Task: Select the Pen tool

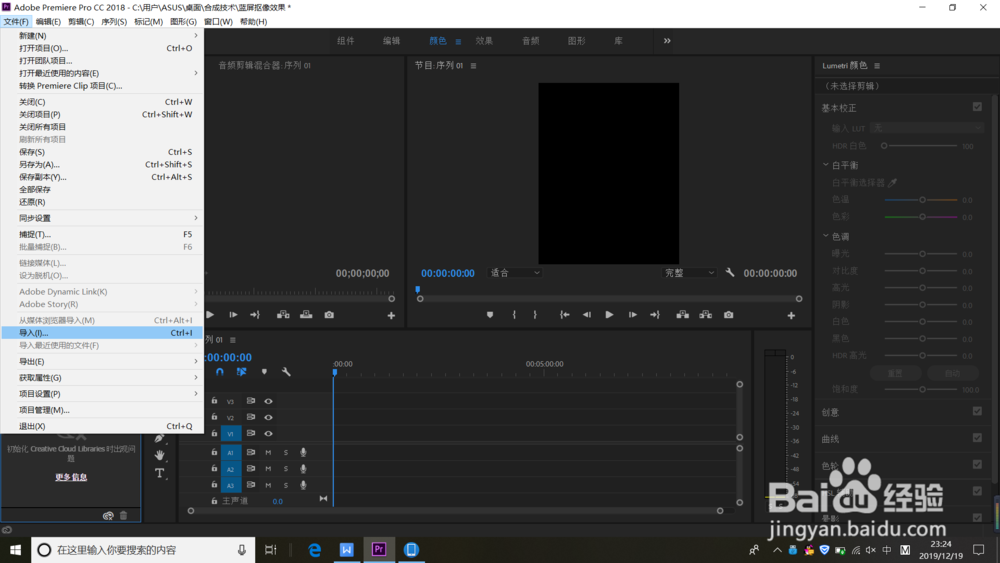Action: pos(159,438)
